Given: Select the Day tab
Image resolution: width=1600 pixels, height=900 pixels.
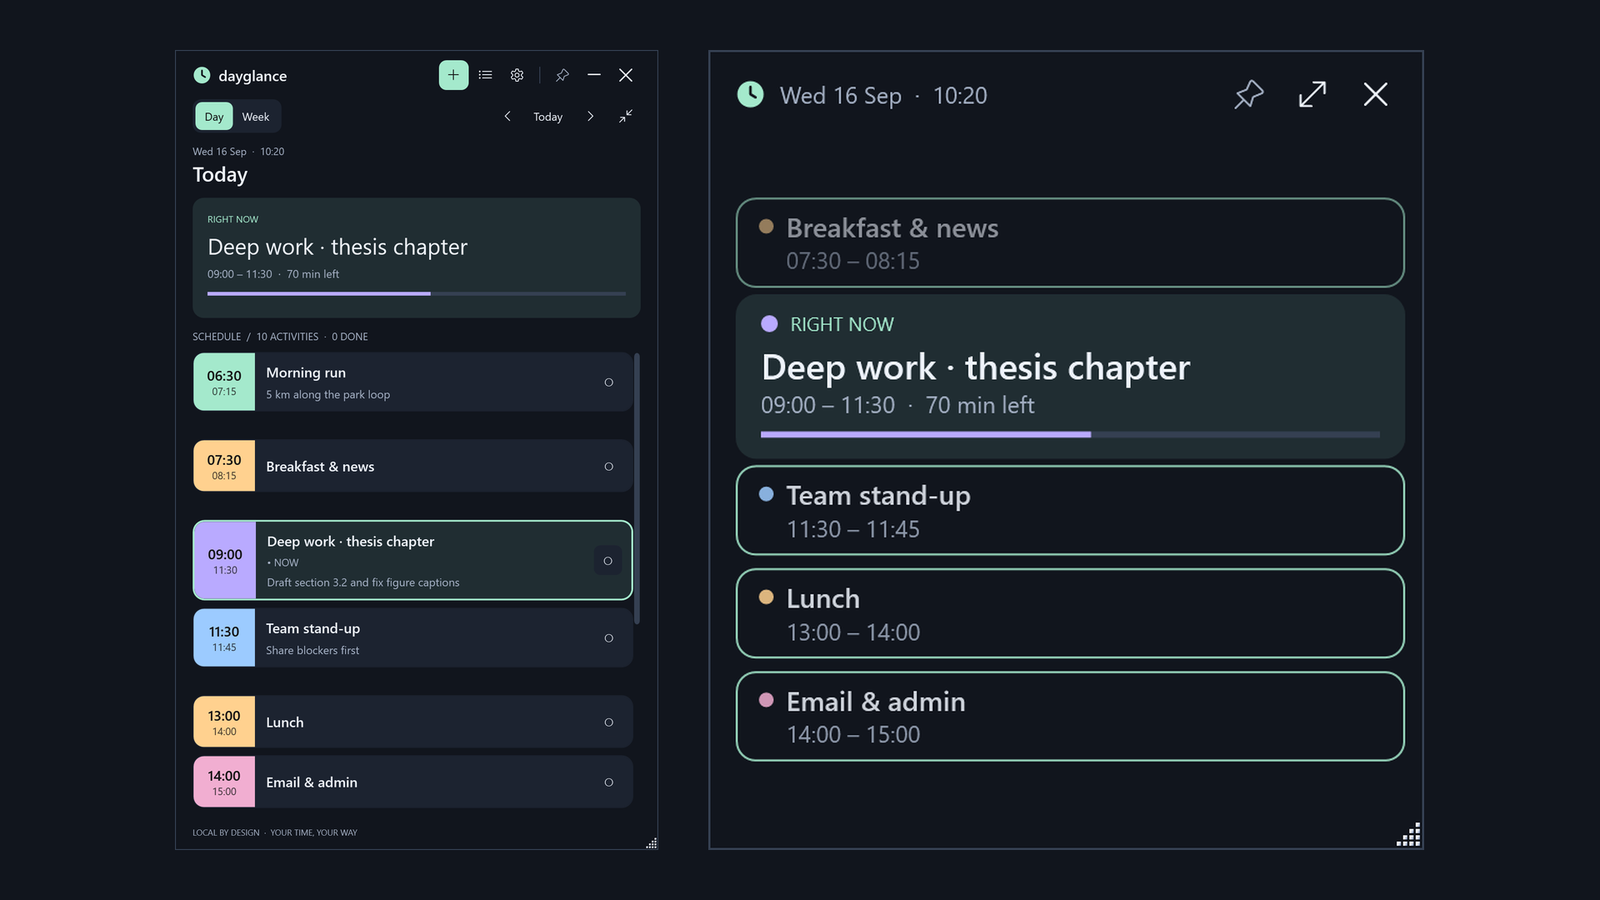Looking at the screenshot, I should [x=214, y=117].
